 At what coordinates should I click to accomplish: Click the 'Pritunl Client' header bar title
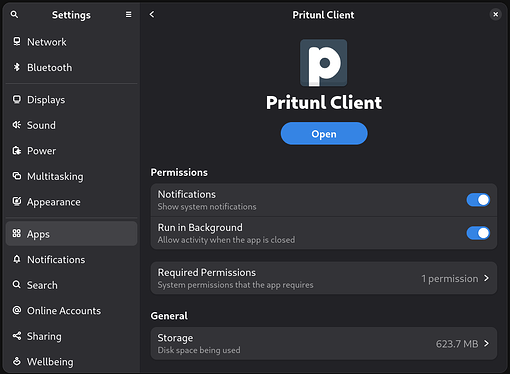click(x=323, y=15)
